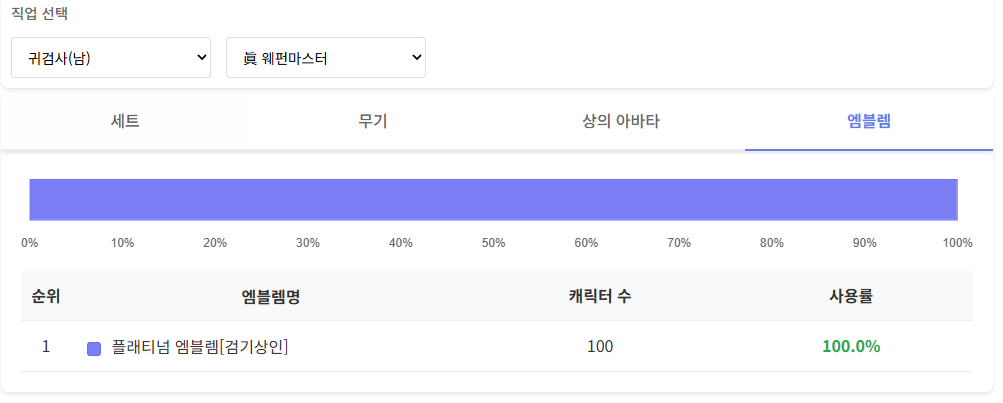Image resolution: width=1003 pixels, height=403 pixels.
Task: Open the 무기 tab
Action: 373,122
